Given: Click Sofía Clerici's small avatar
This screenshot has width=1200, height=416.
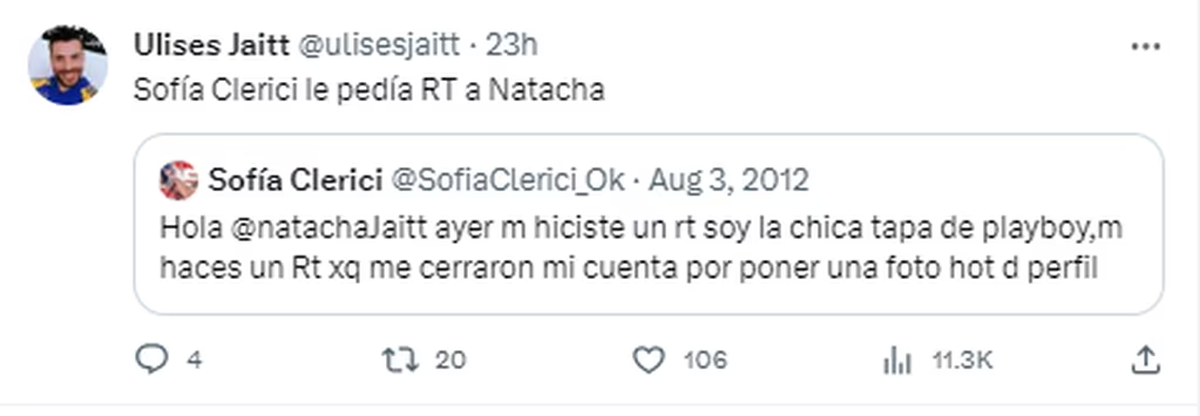Looking at the screenshot, I should (x=179, y=180).
